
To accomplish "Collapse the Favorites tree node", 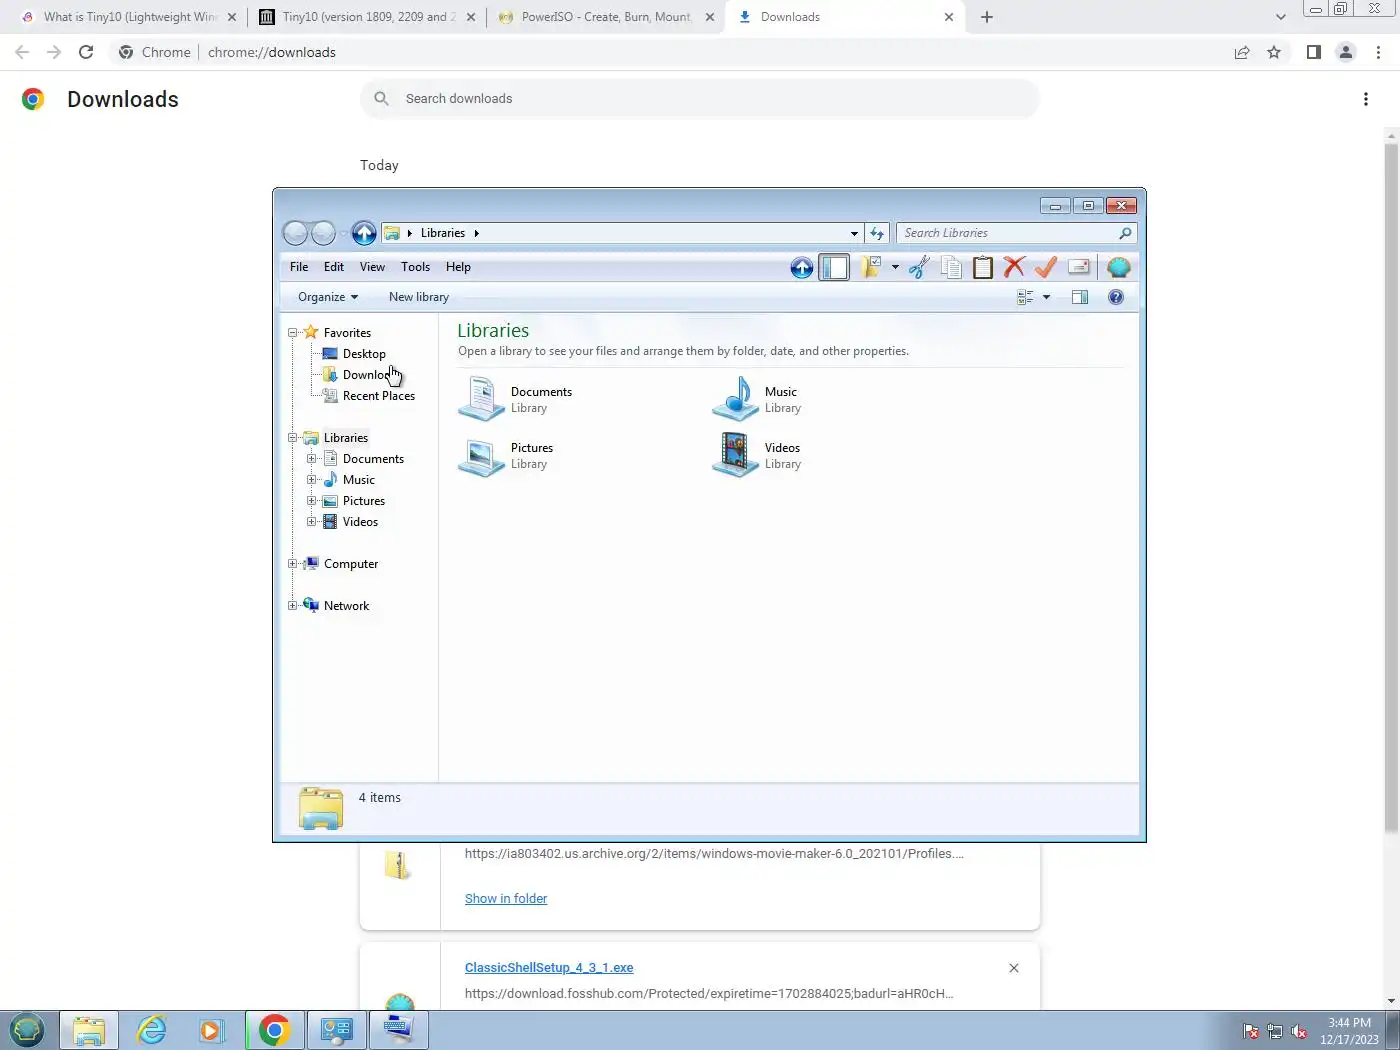I will pyautogui.click(x=293, y=333).
